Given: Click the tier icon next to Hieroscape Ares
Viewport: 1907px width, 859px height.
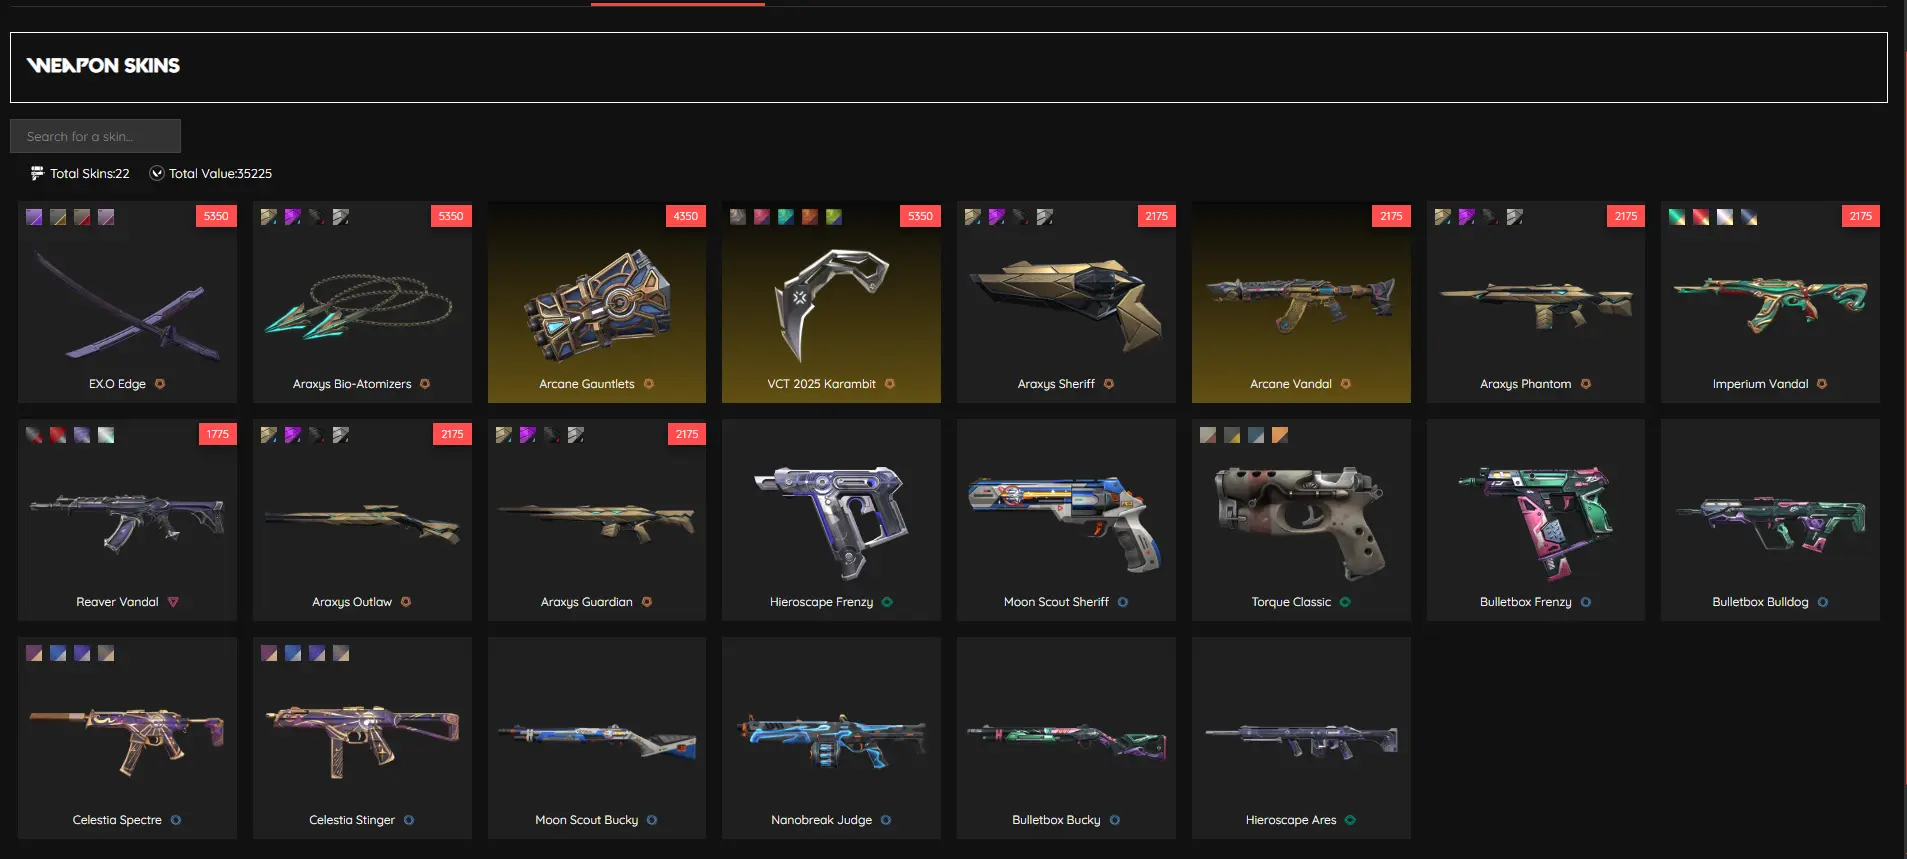Looking at the screenshot, I should [1350, 820].
